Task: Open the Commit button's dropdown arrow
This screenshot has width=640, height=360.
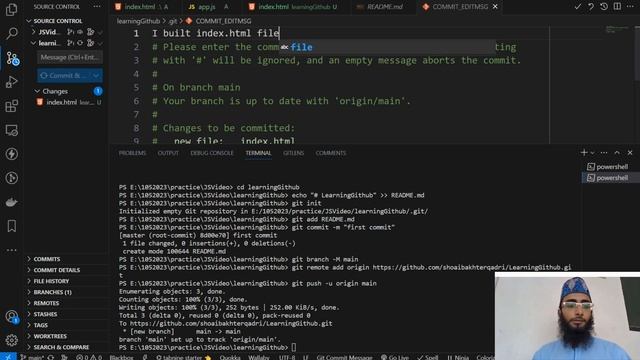Action: 96,76
